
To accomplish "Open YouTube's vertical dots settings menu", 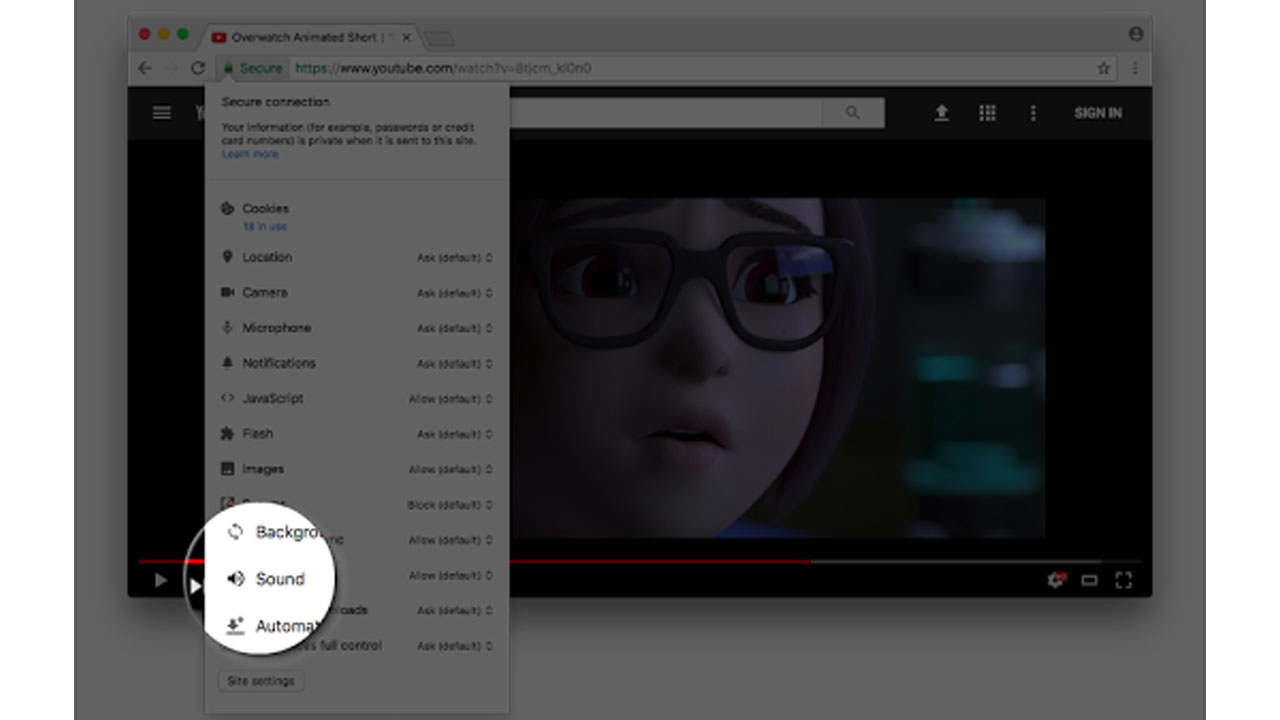I will click(1033, 113).
